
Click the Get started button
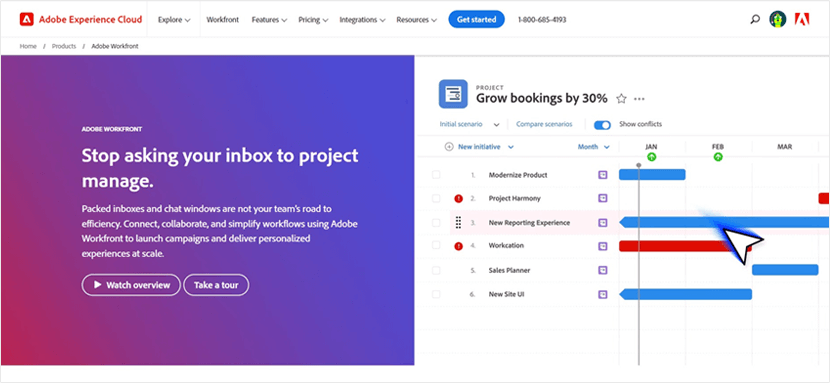pos(476,20)
